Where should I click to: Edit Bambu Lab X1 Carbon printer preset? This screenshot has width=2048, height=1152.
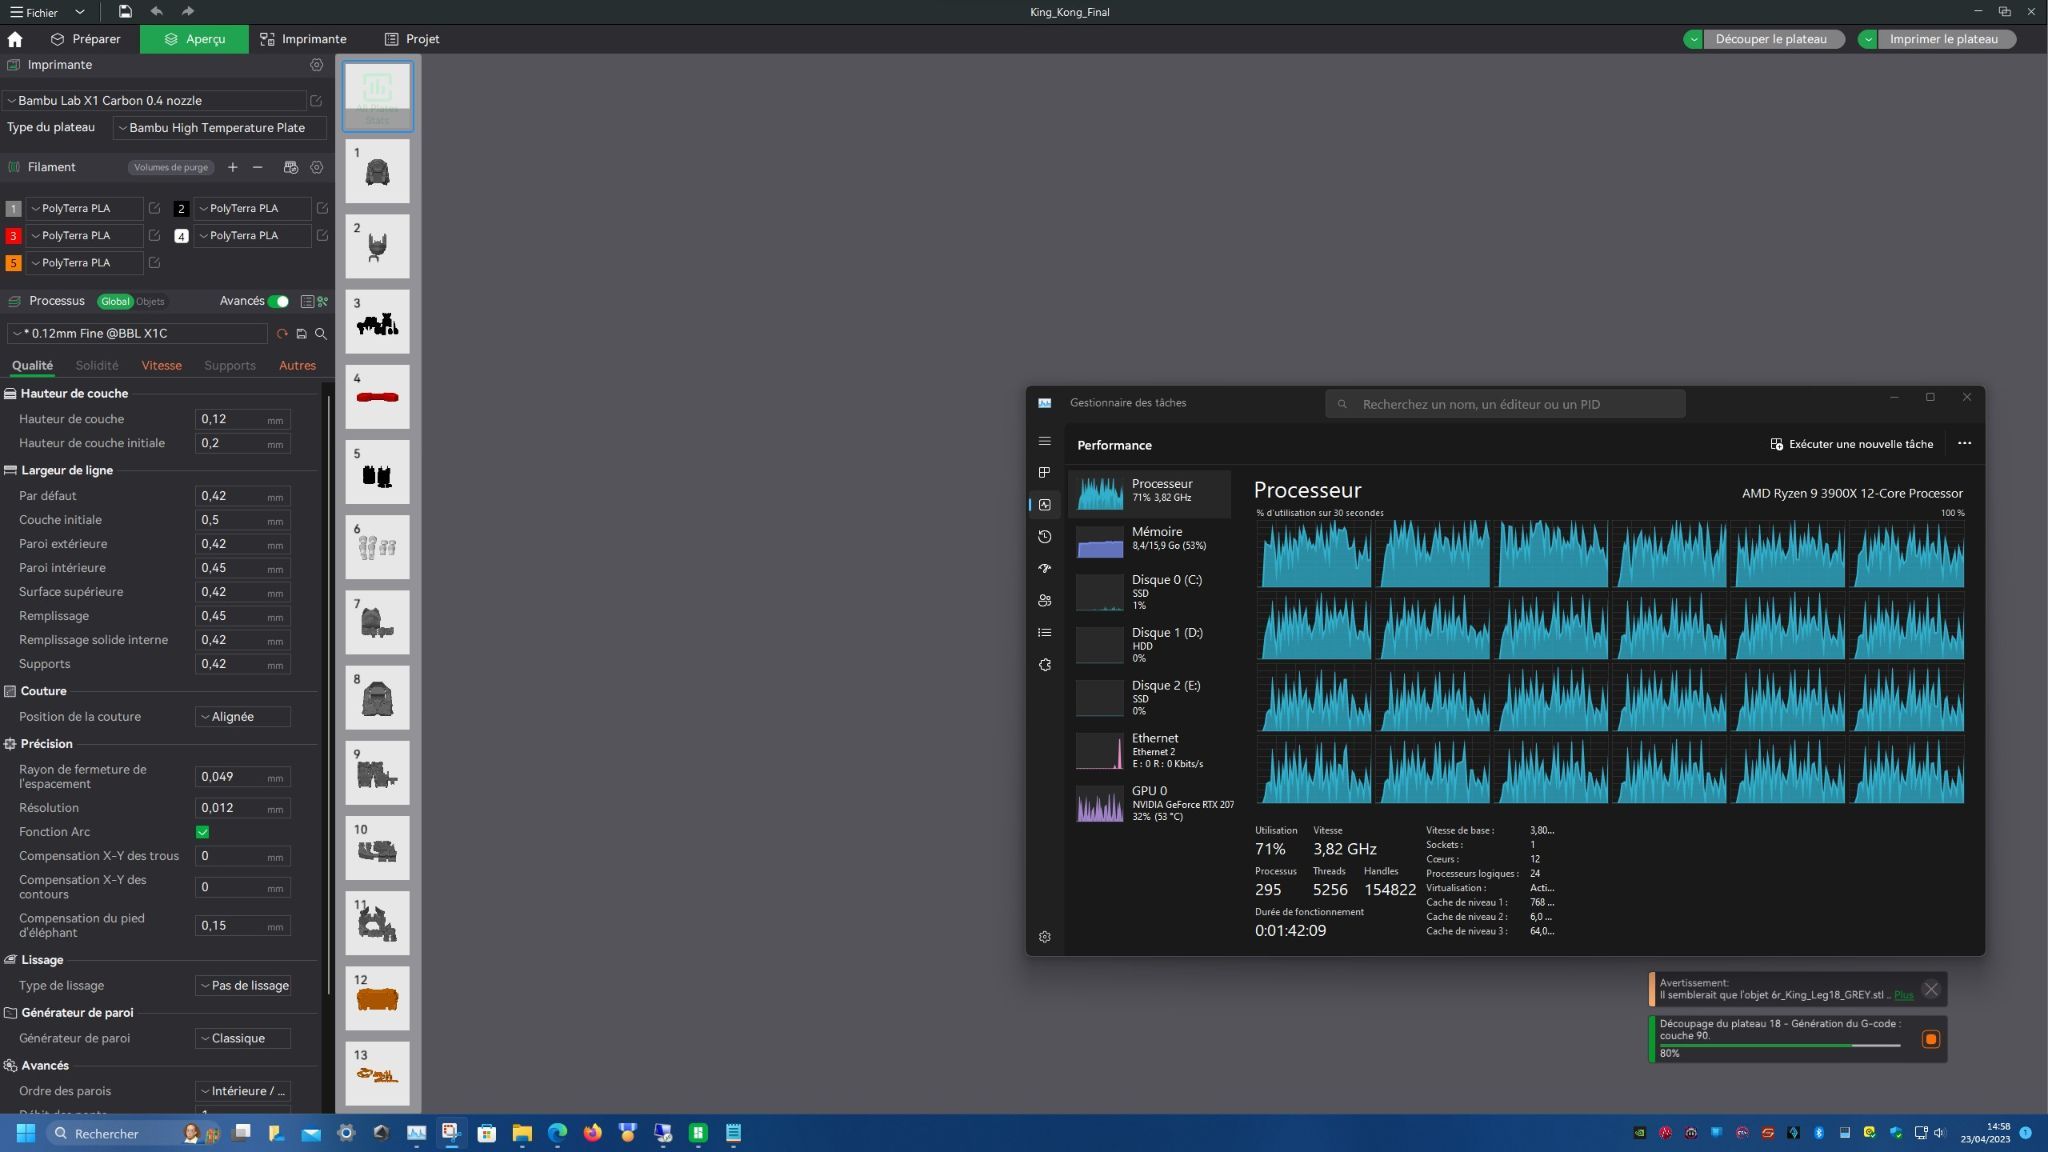(x=316, y=101)
